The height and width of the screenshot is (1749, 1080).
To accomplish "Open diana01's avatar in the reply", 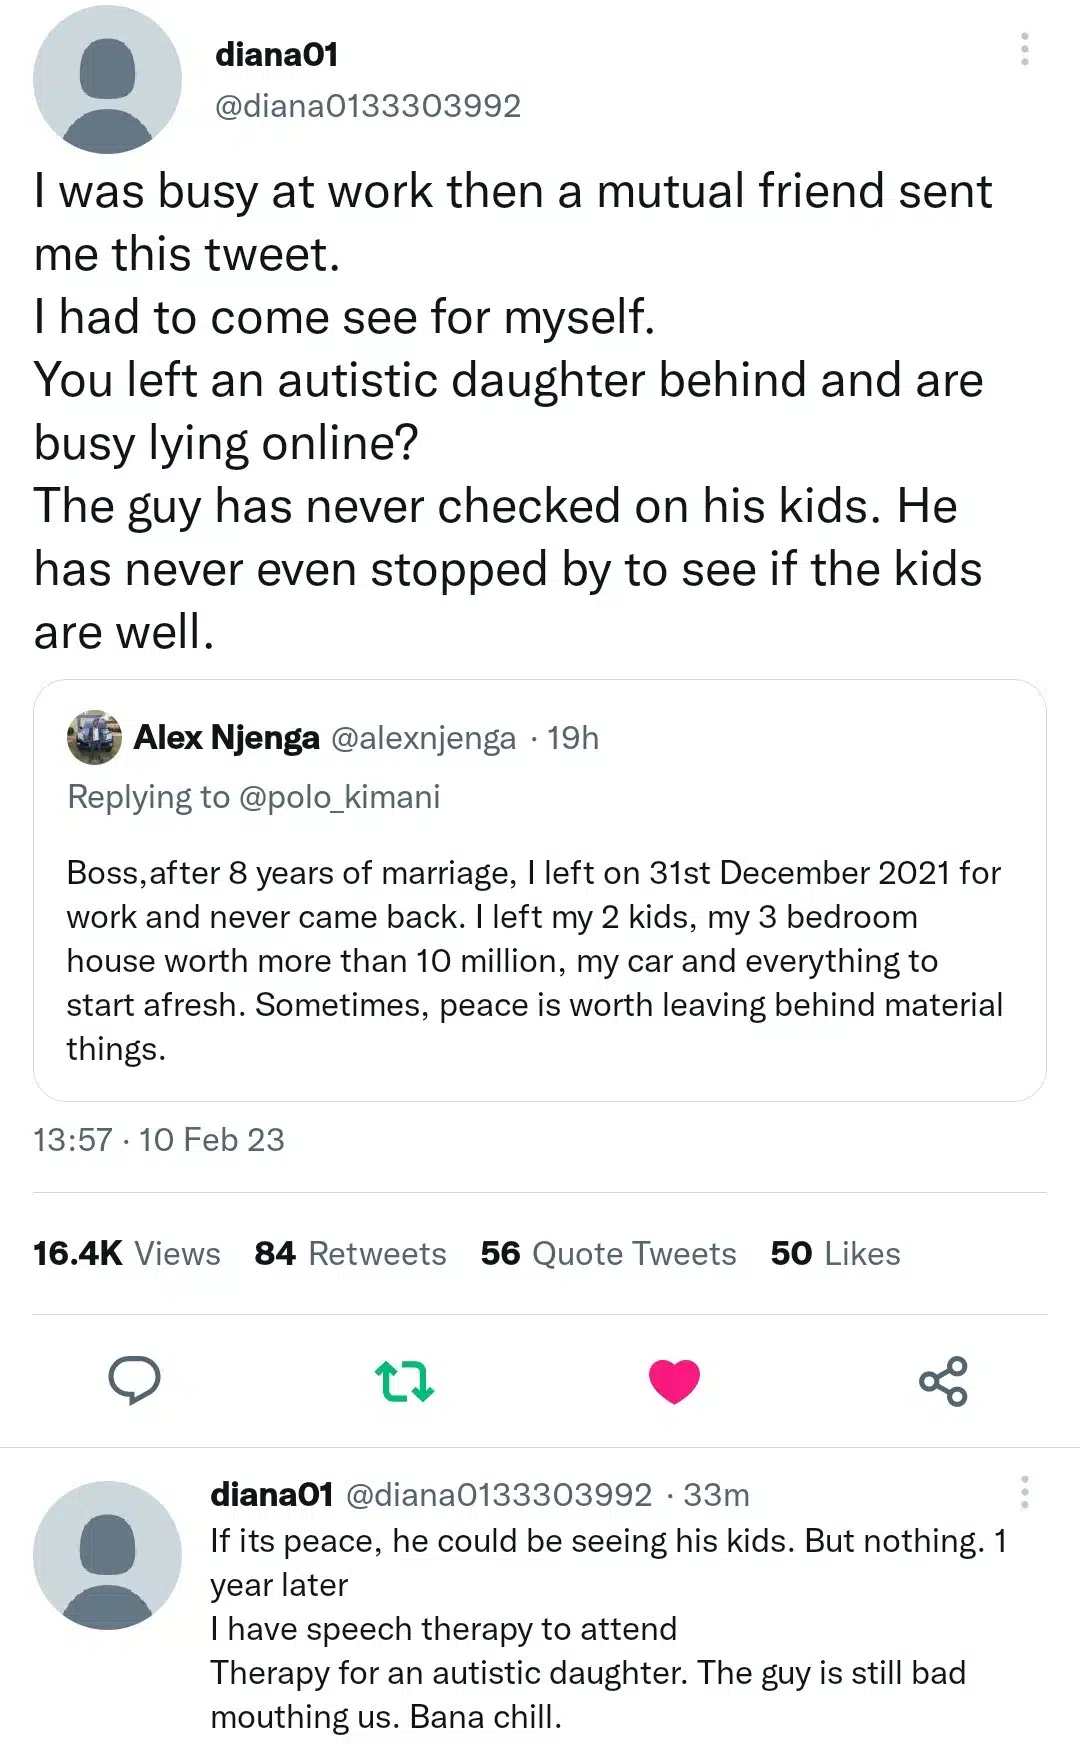I will [x=107, y=1556].
